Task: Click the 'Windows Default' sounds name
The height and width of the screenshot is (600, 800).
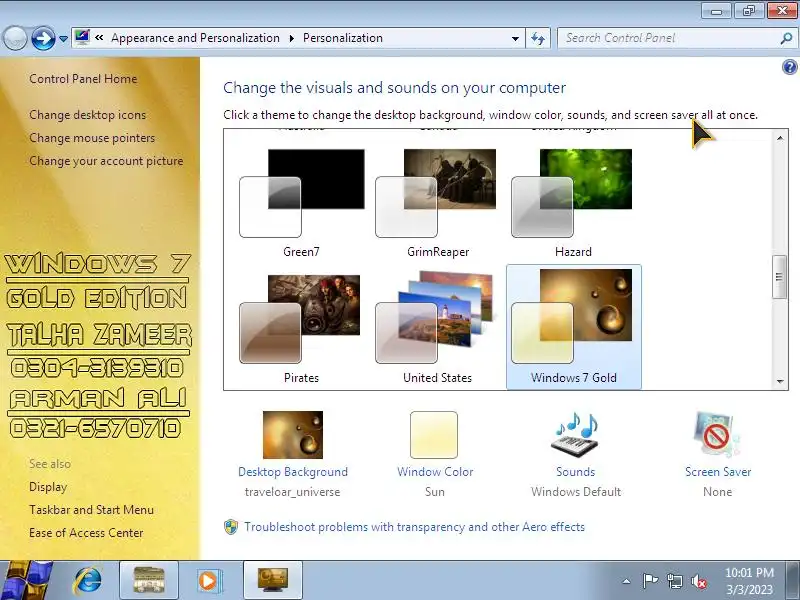Action: [x=576, y=492]
